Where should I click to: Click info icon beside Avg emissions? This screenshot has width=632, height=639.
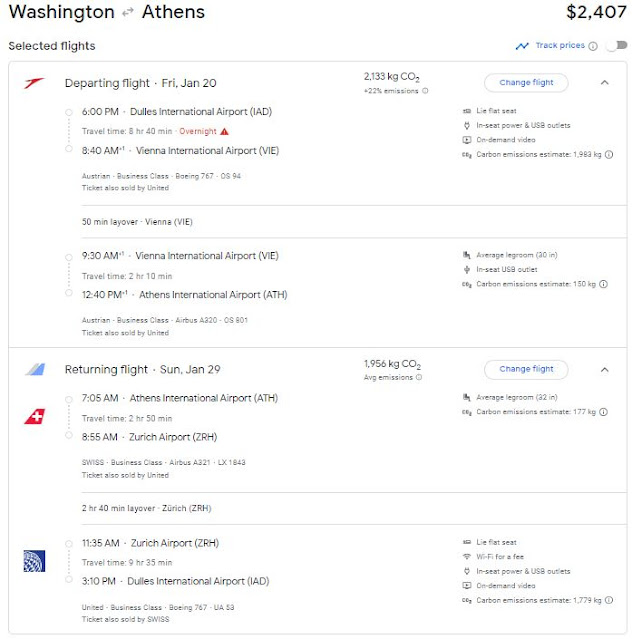coord(419,377)
